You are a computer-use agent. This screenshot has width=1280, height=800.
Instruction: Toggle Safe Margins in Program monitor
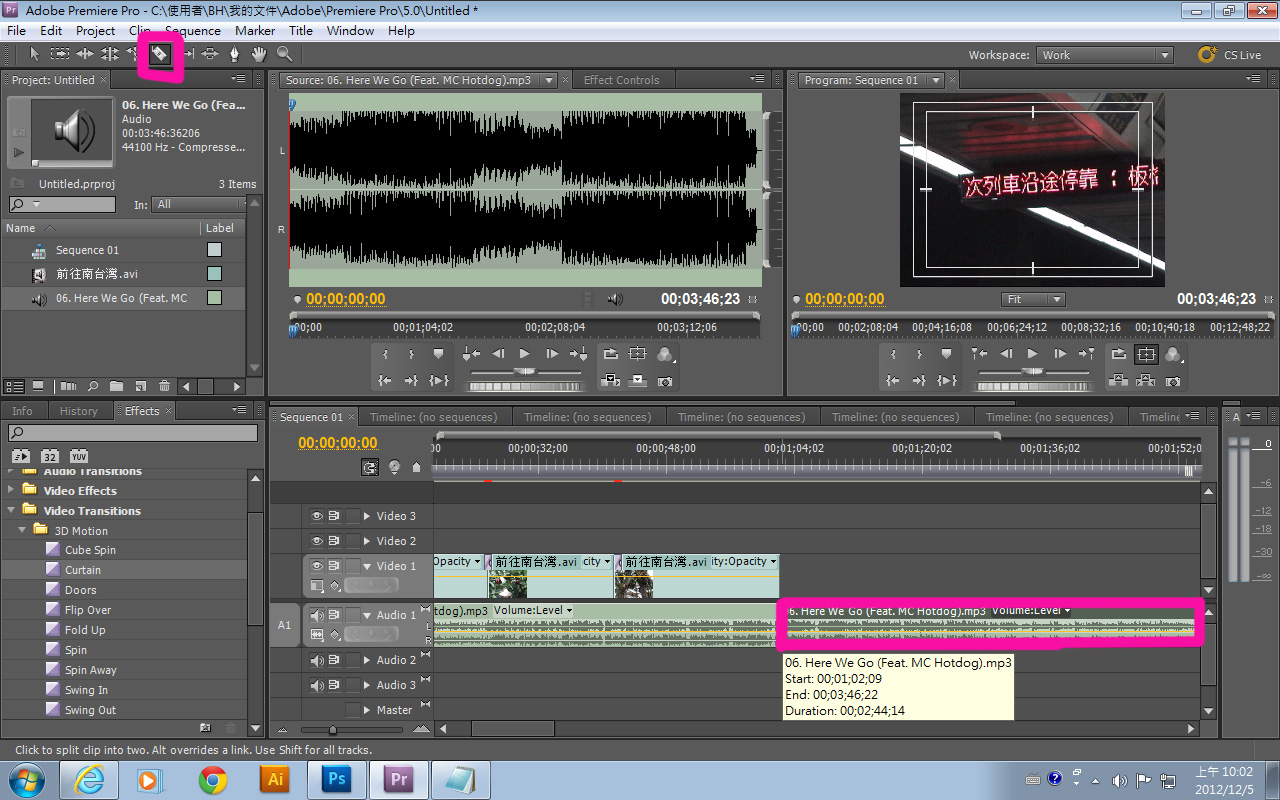(1146, 354)
